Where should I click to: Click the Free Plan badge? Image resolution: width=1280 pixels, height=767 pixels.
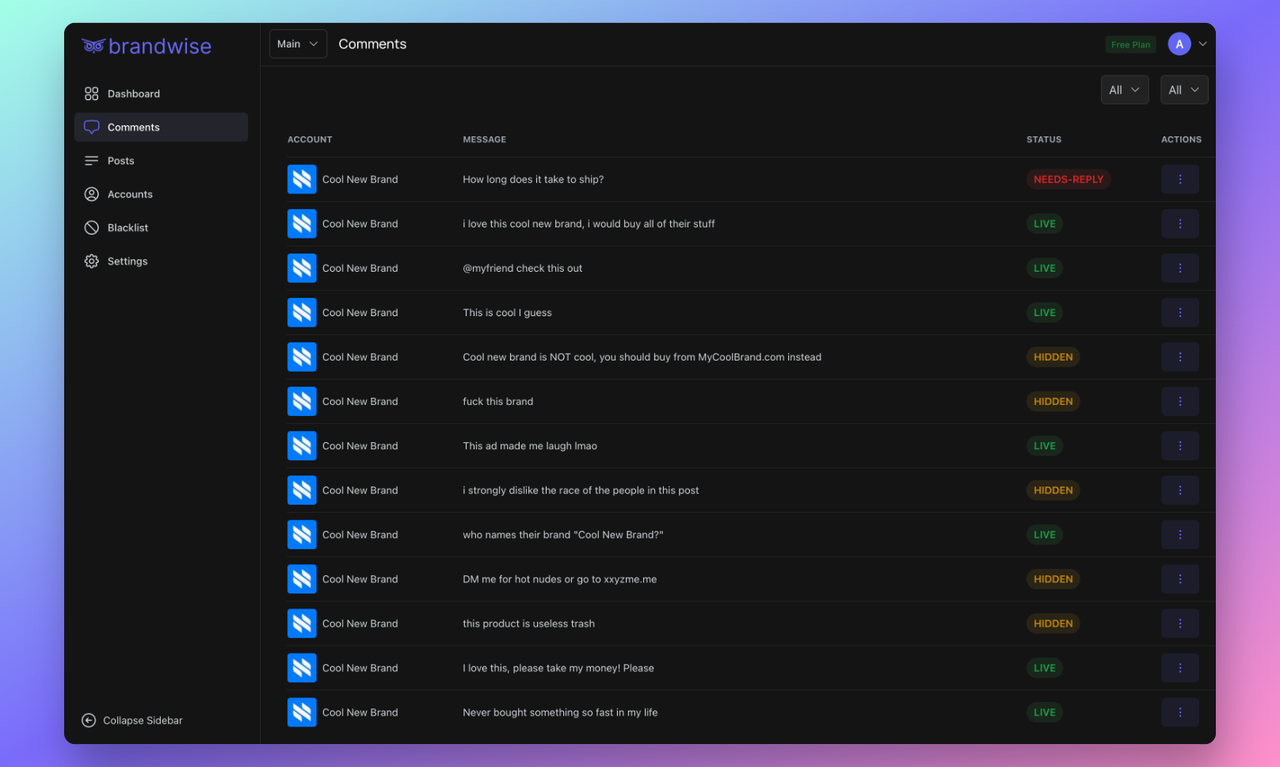pos(1130,44)
